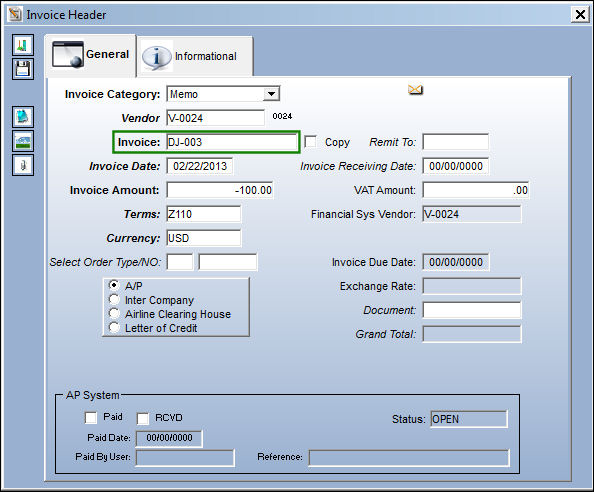The image size is (594, 492).
Task: Click the order number field
Action: click(x=228, y=262)
